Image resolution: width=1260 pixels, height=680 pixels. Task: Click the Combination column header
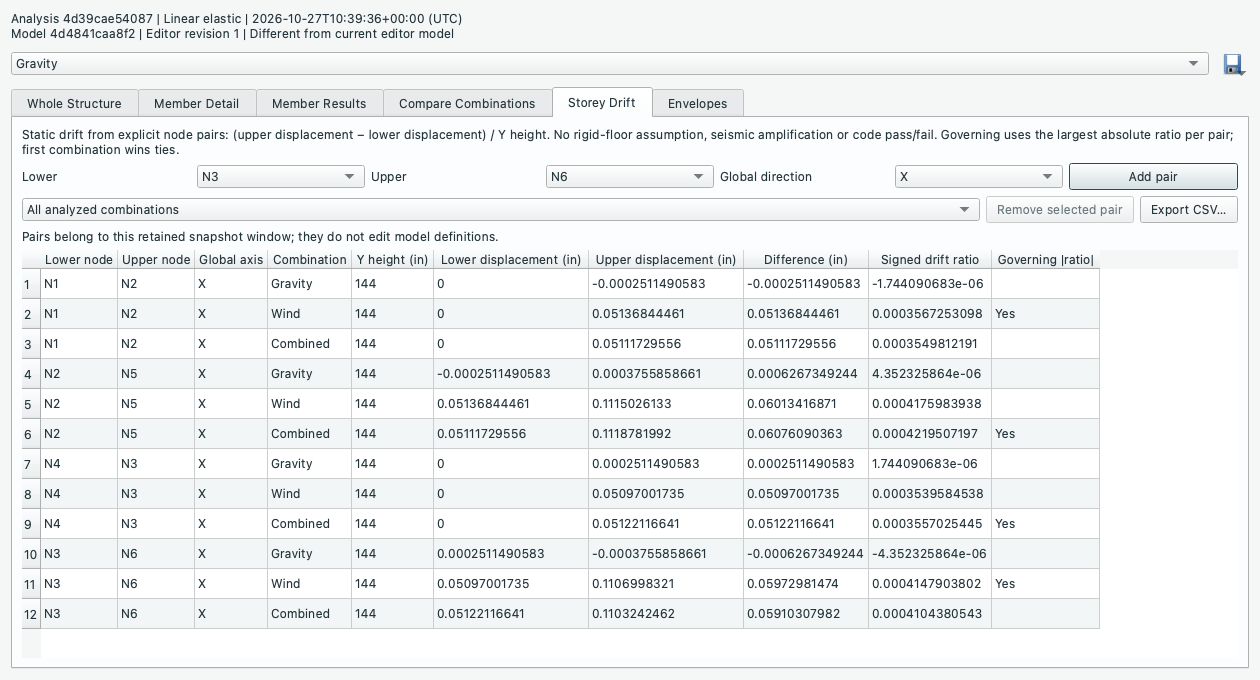pos(309,260)
